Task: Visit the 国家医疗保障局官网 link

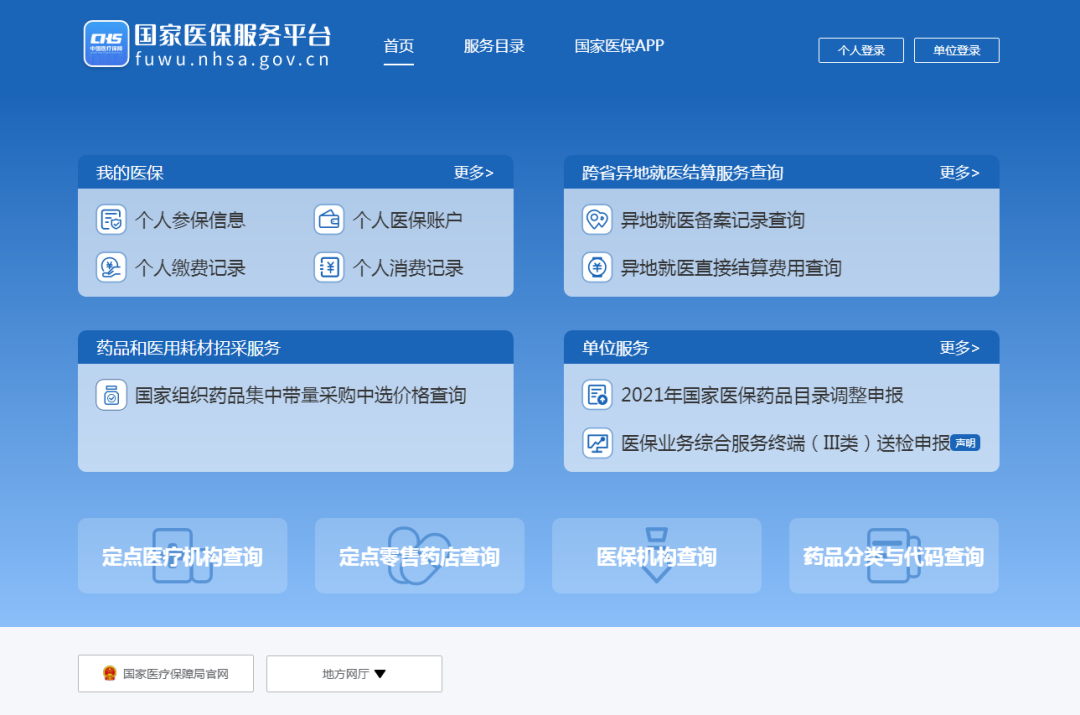Action: [166, 674]
